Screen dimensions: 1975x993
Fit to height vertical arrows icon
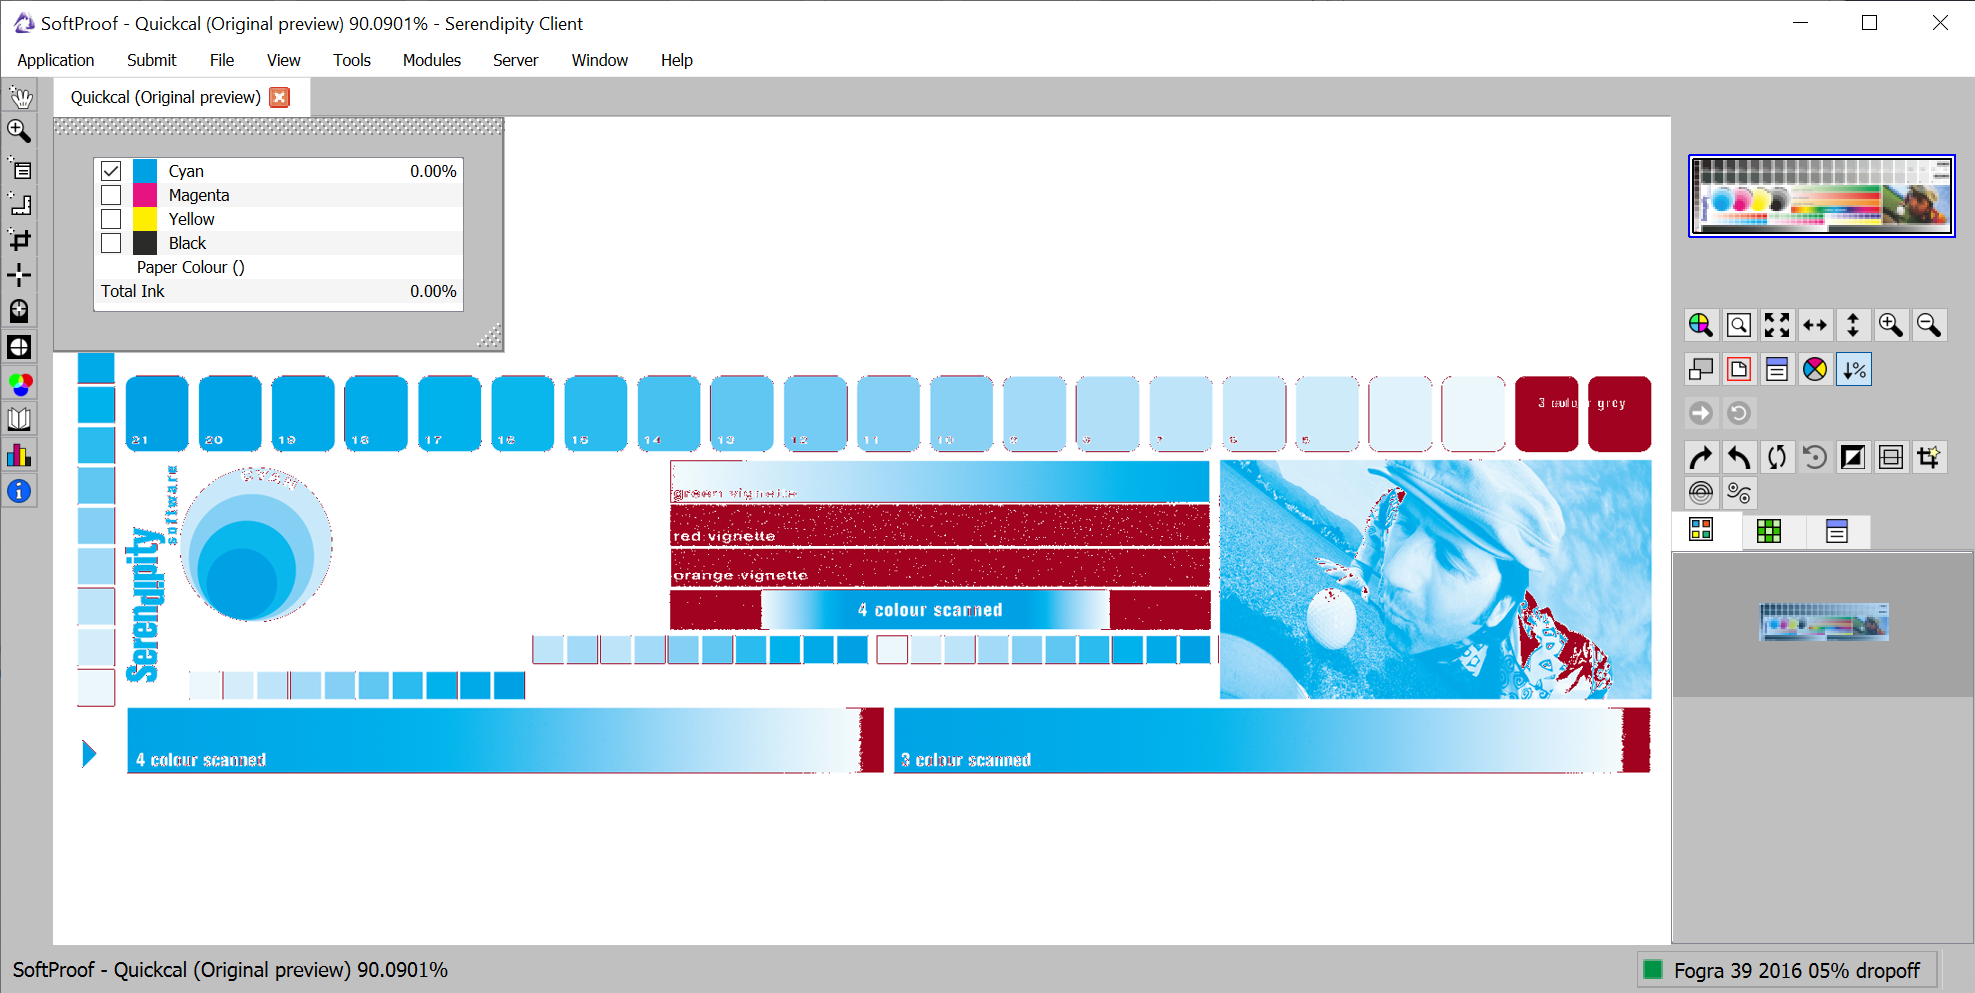(1852, 325)
